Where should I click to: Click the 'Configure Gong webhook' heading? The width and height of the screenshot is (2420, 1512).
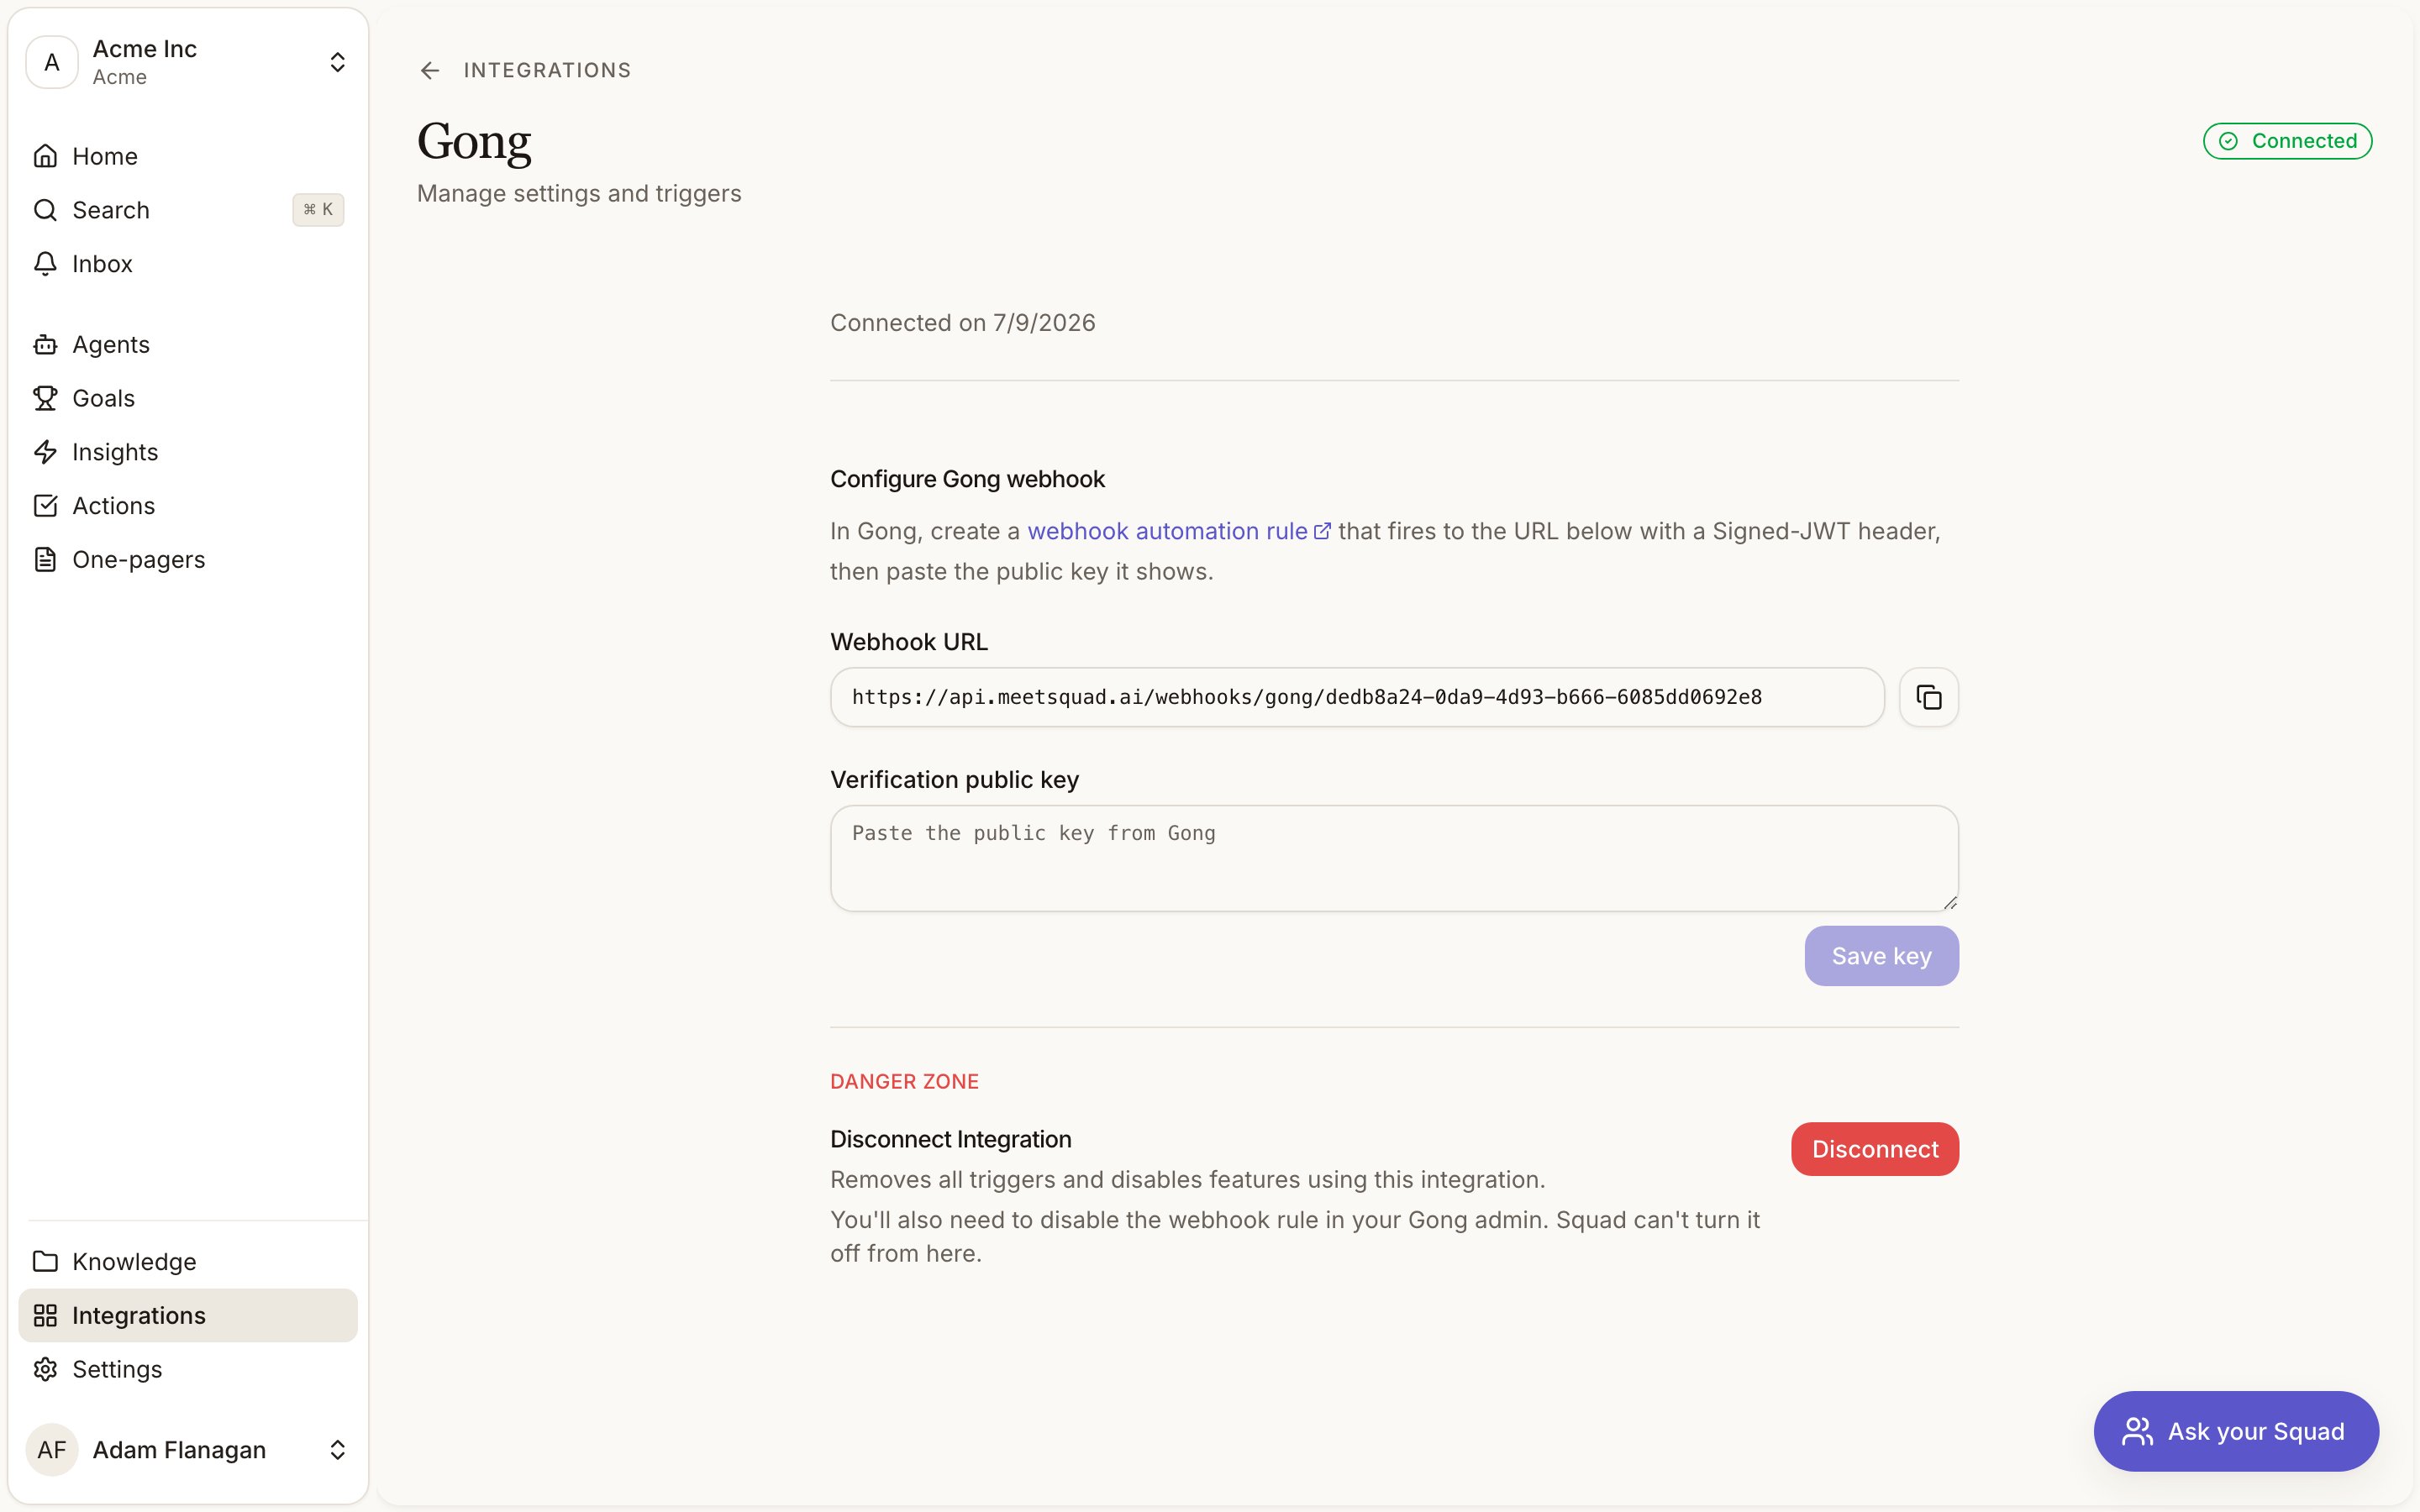click(967, 479)
